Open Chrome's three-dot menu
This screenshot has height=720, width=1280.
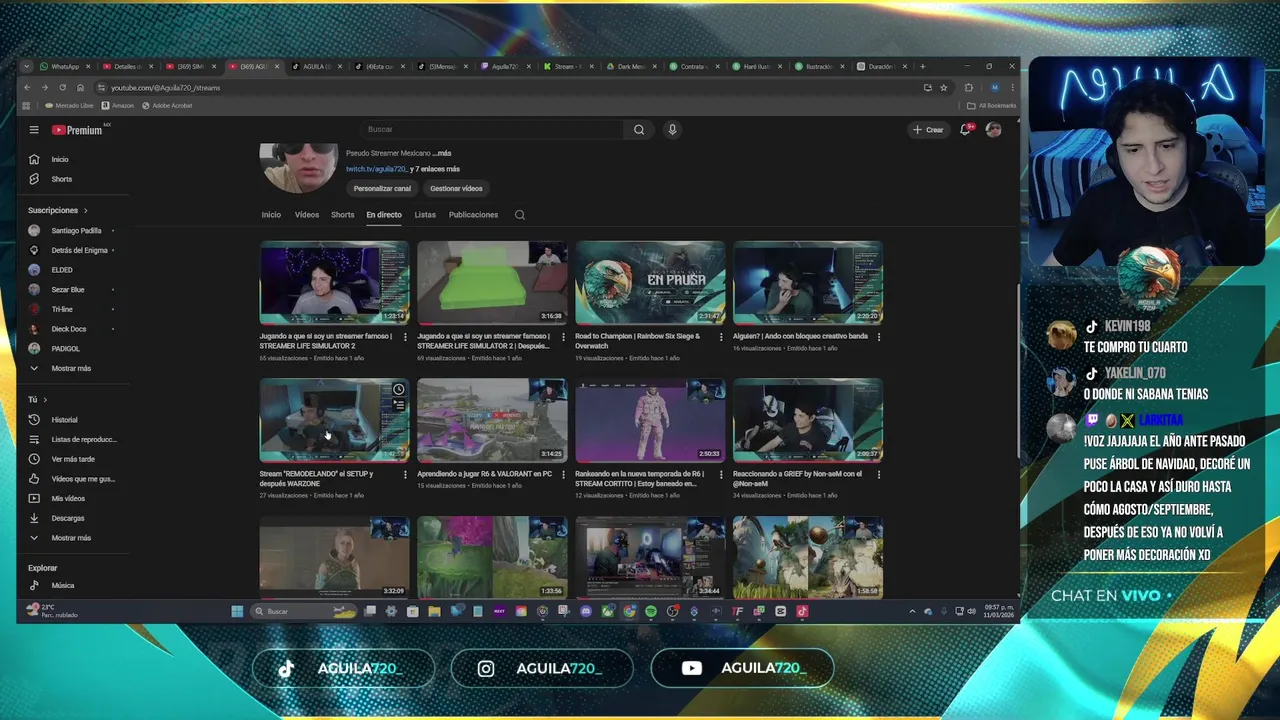1012,88
